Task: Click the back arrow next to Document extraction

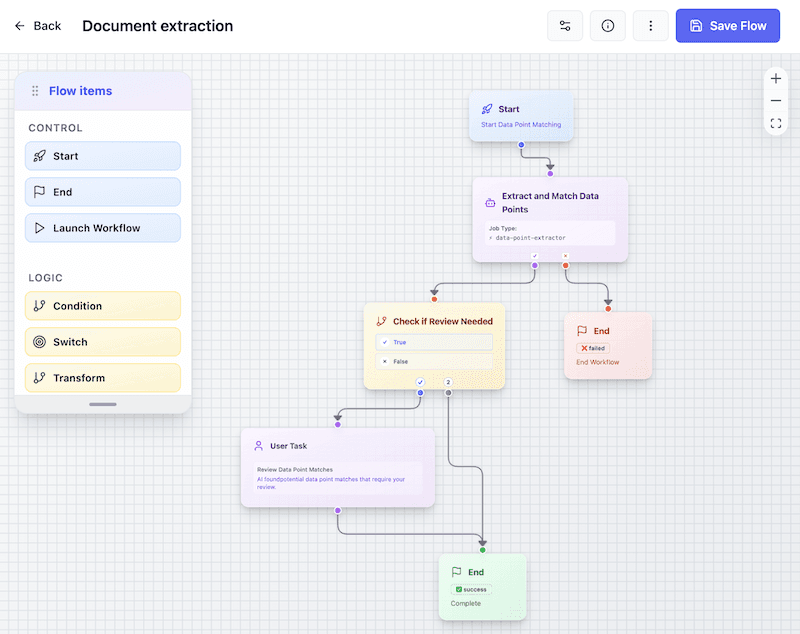Action: (18, 25)
